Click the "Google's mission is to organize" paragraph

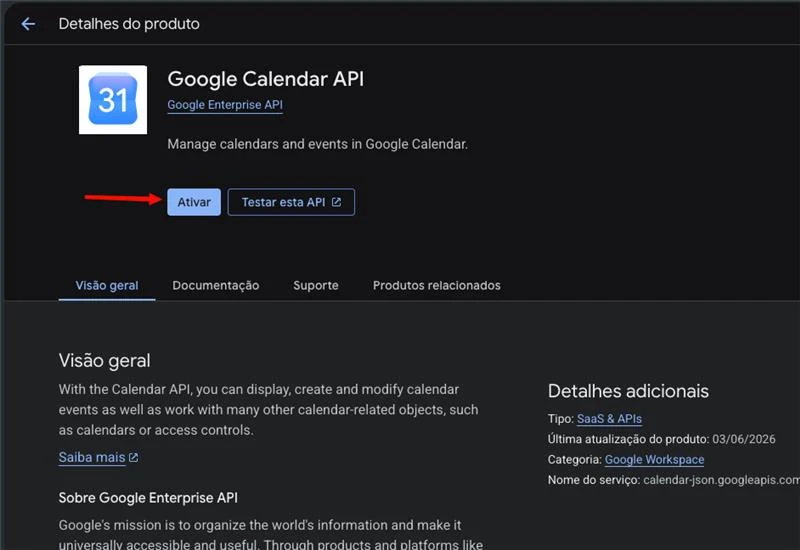(270, 534)
